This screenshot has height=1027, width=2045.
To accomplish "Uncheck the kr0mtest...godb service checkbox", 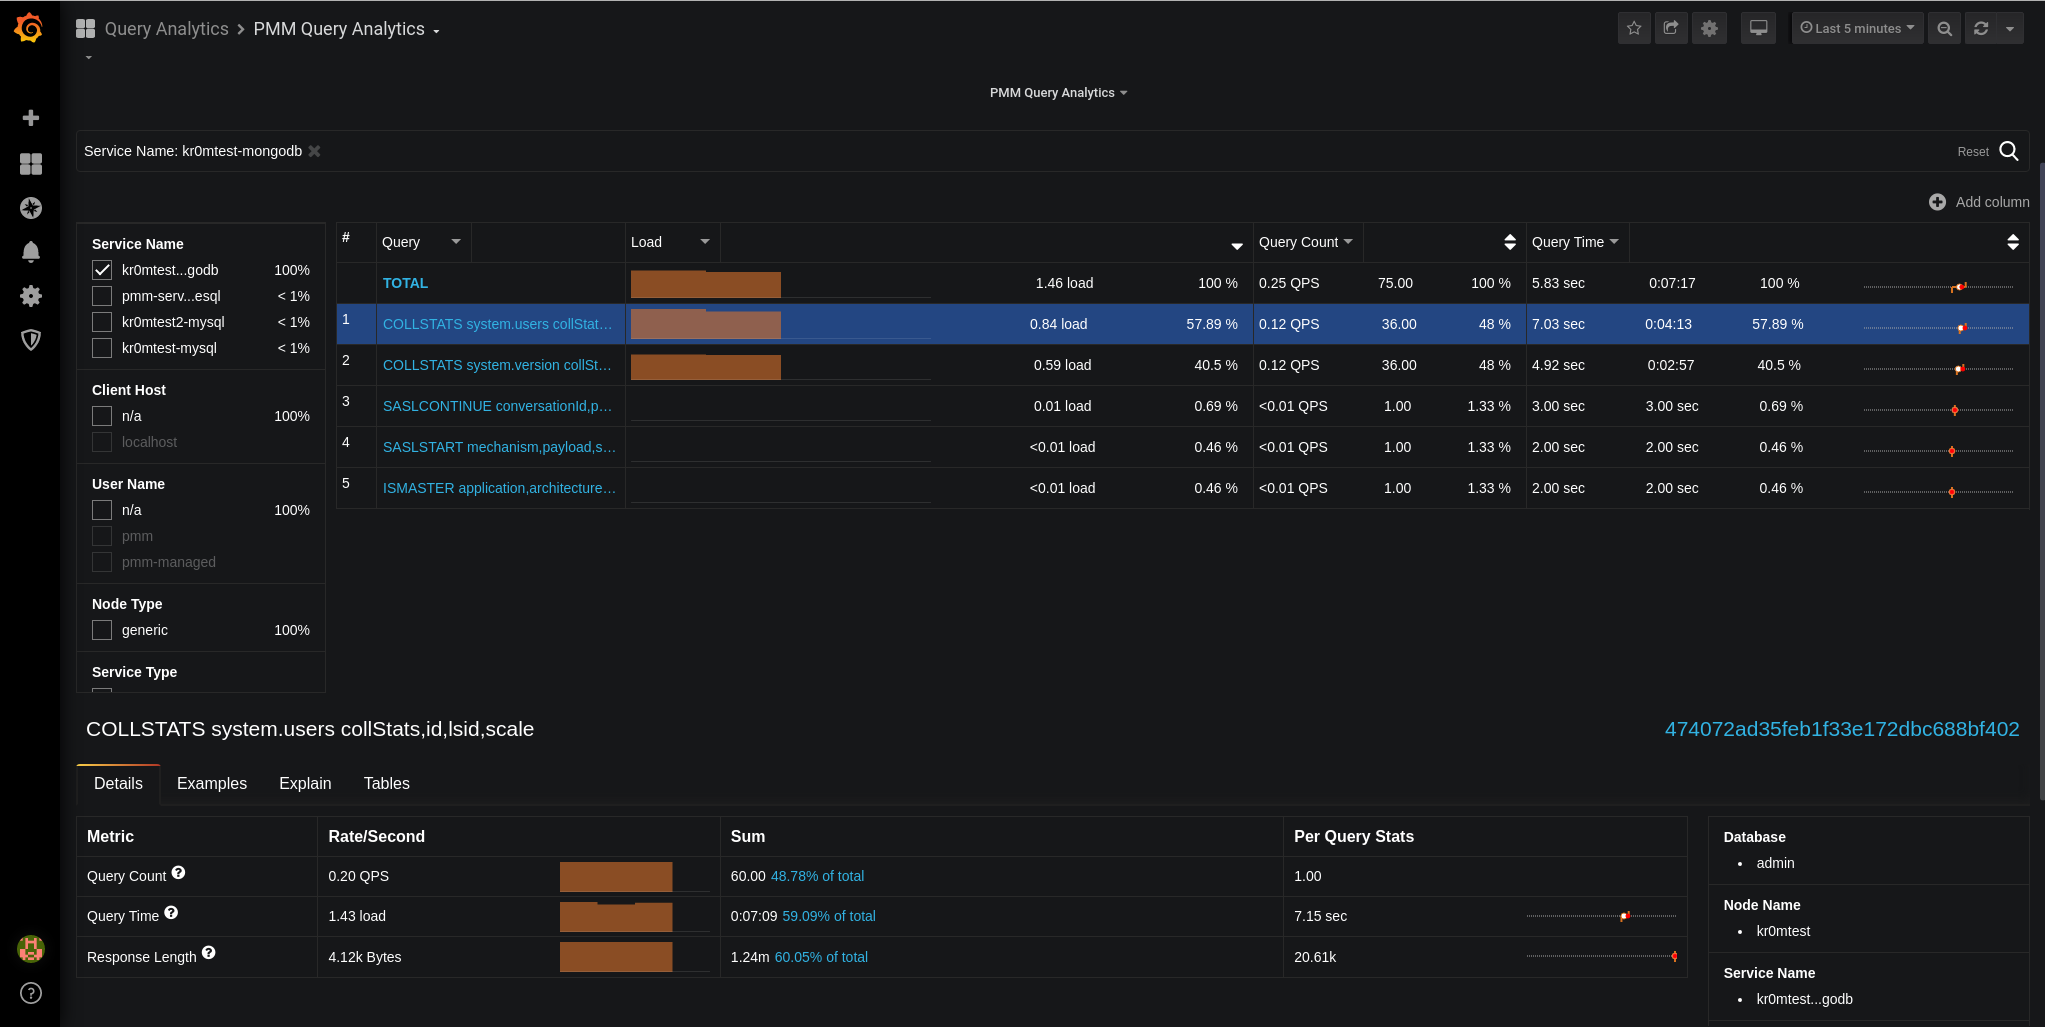I will click(102, 270).
